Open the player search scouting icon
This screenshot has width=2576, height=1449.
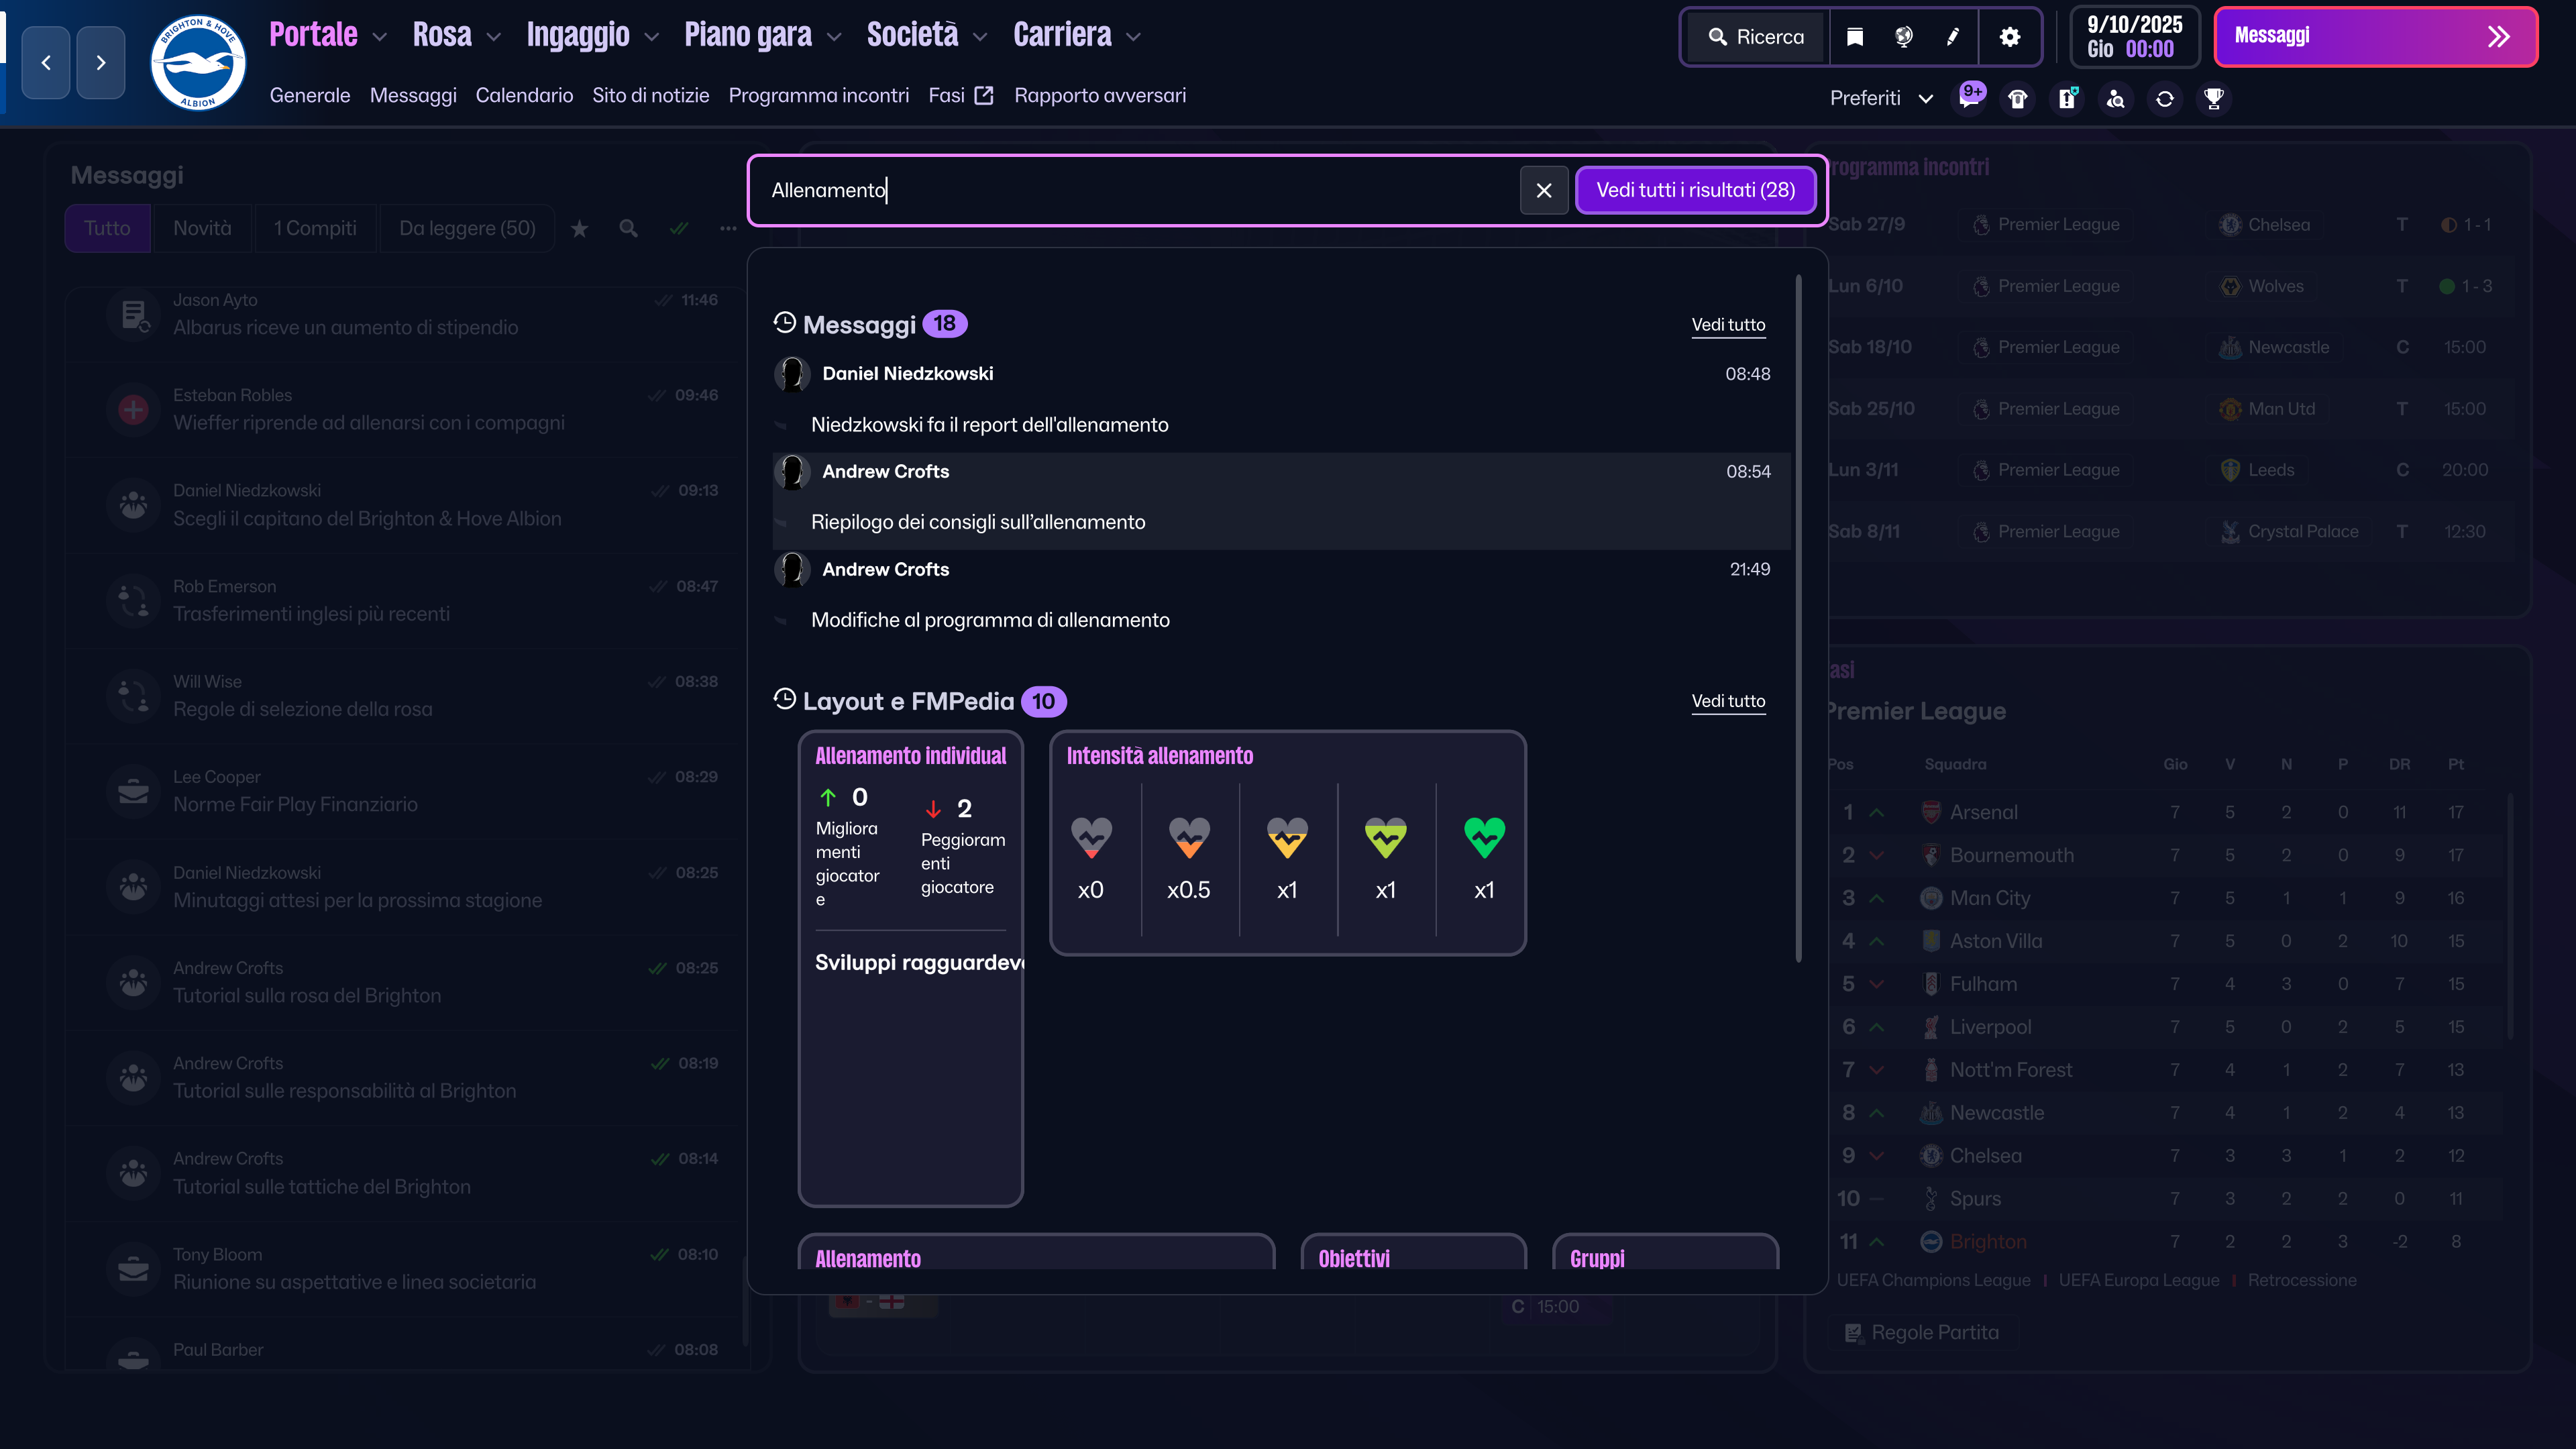(x=2115, y=98)
